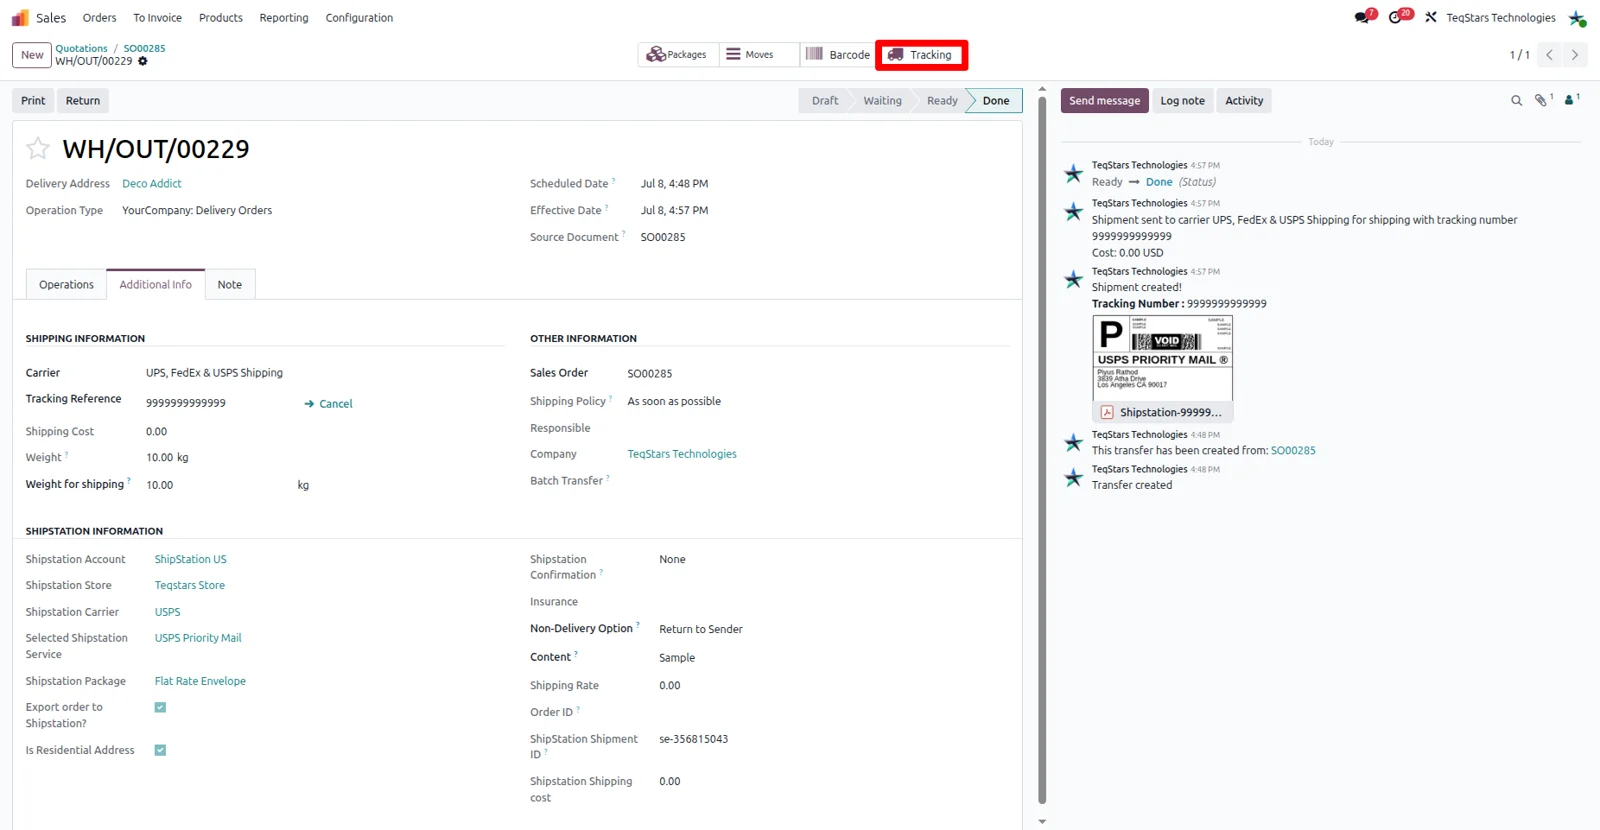This screenshot has width=1600, height=830.
Task: Click the PDF icon on Shipstation attachment
Action: (x=1107, y=412)
